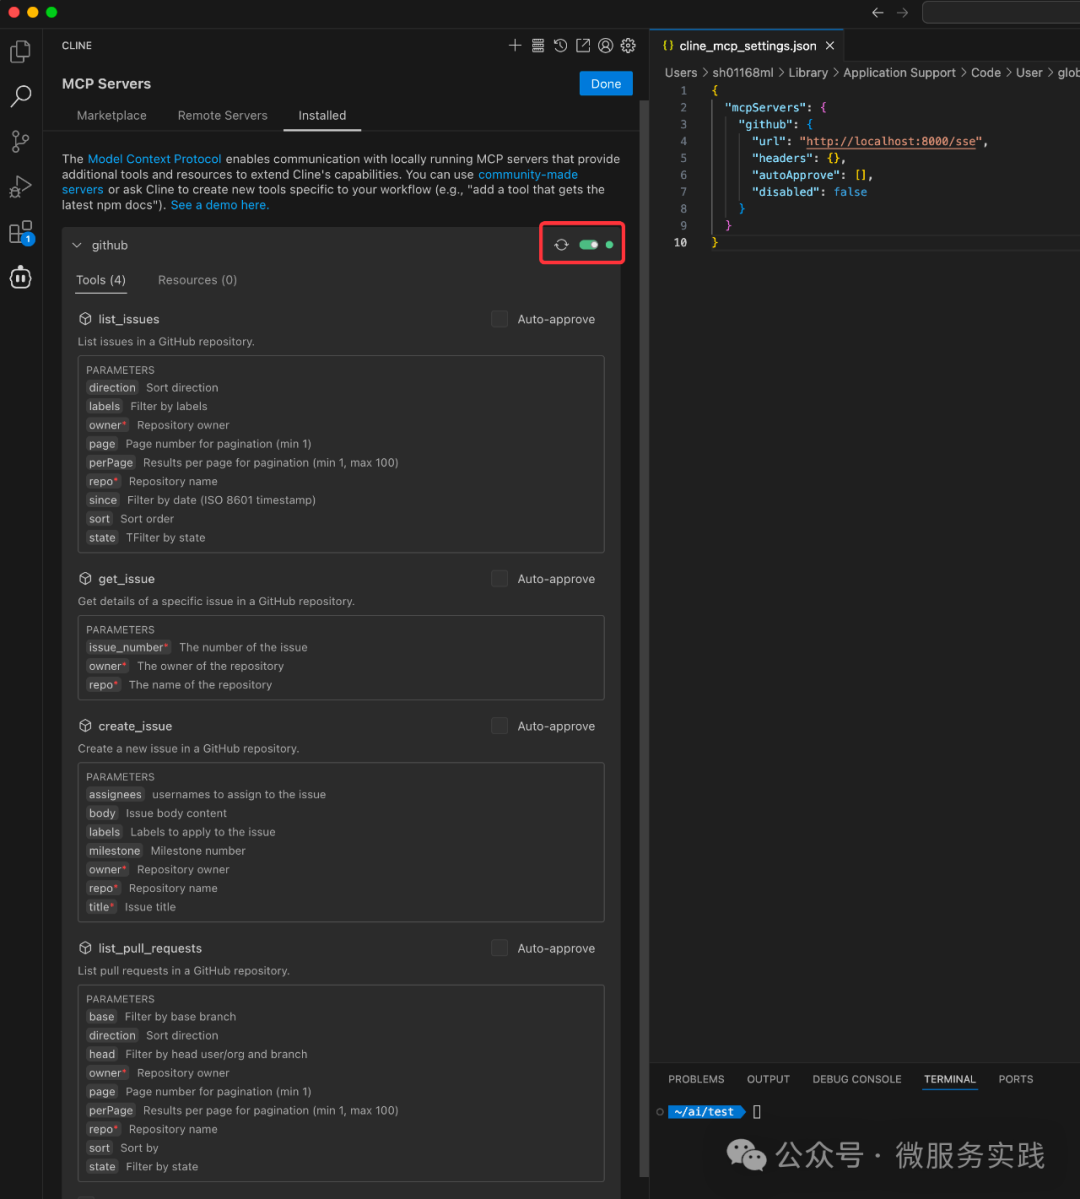Restart the github MCP server
Viewport: 1080px width, 1199px height.
coord(561,245)
